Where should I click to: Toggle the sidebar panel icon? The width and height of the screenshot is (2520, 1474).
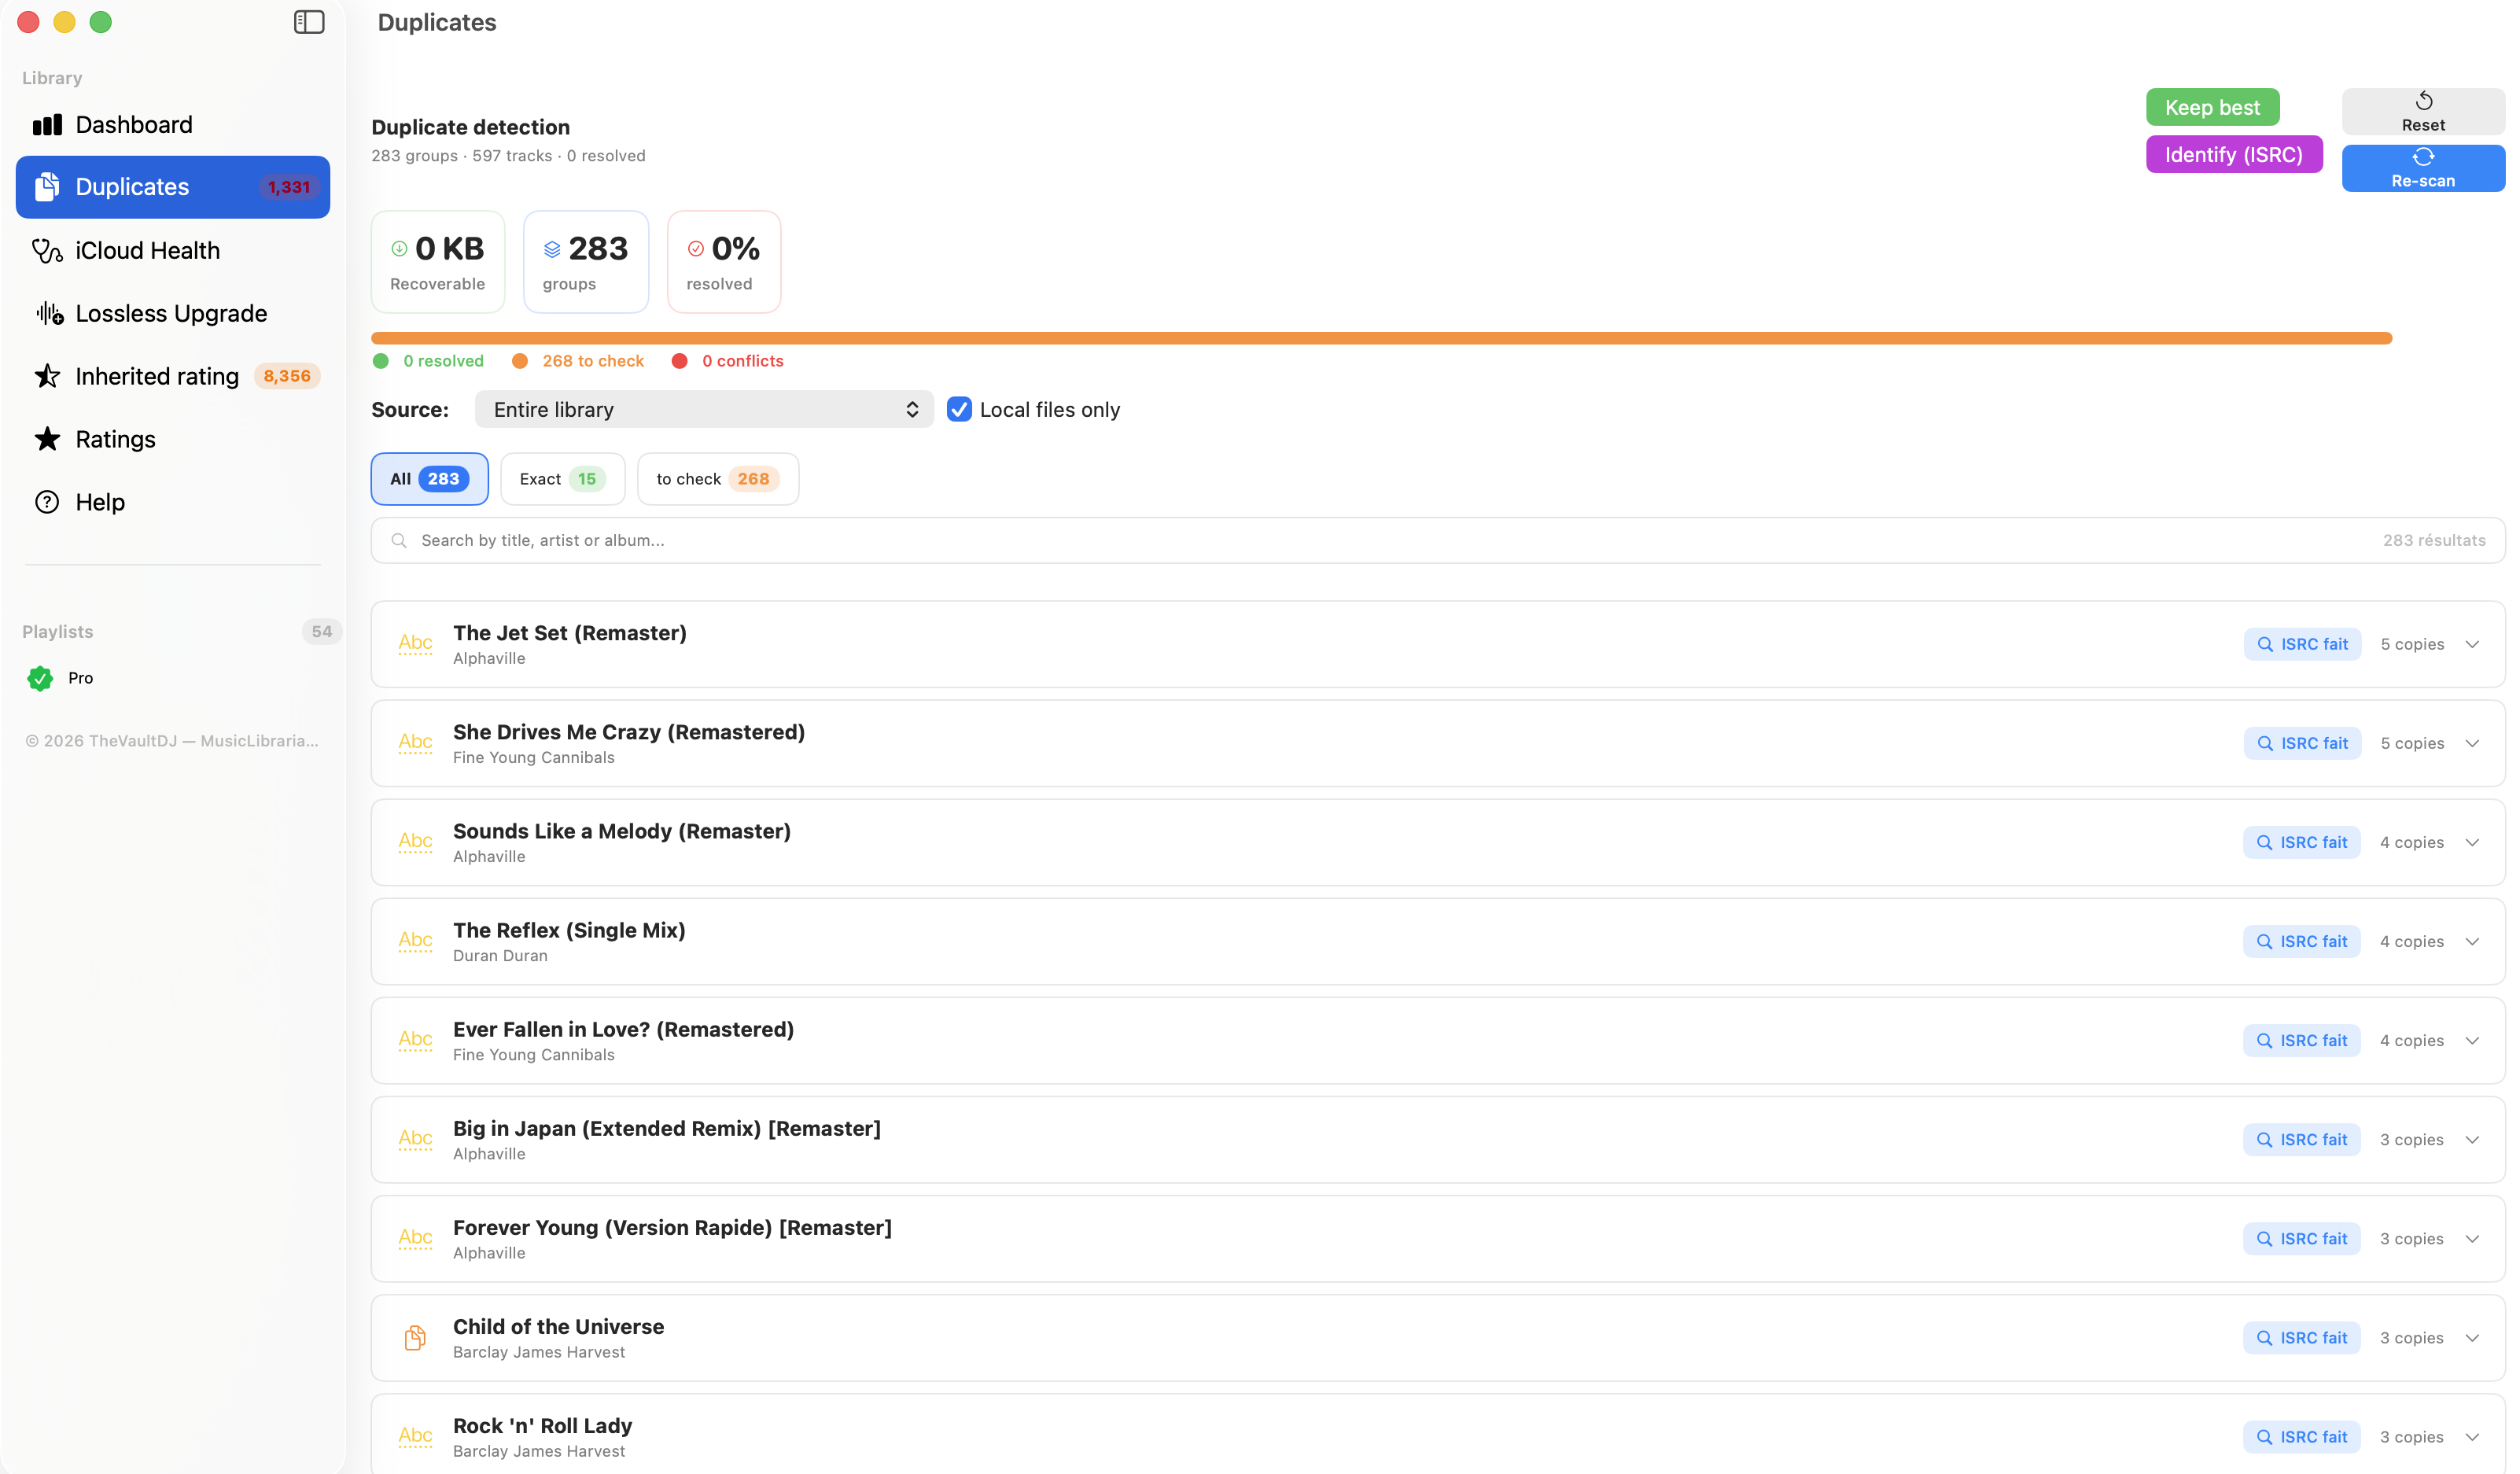(x=309, y=22)
